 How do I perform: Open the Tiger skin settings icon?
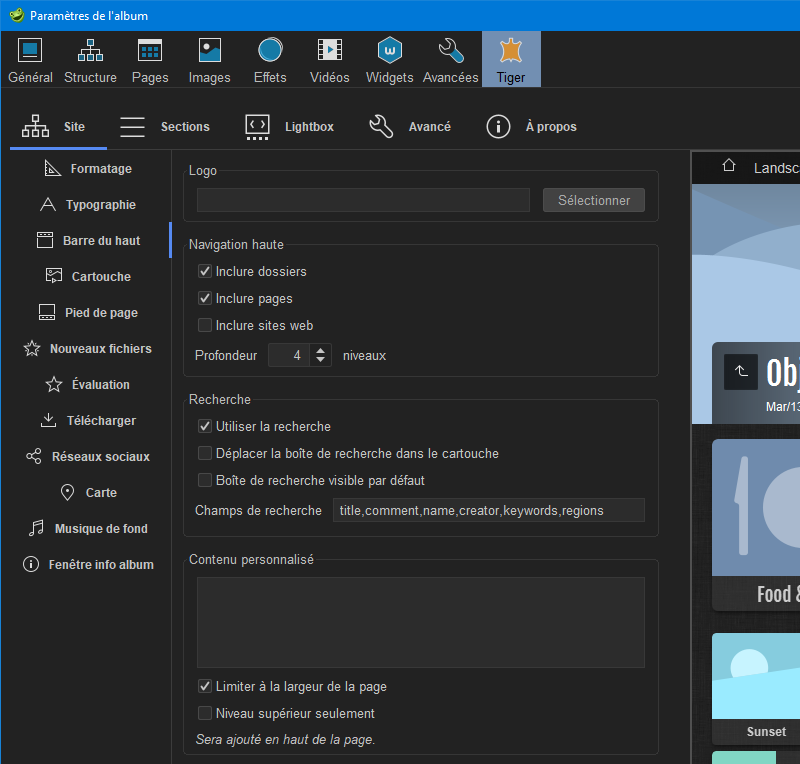(x=511, y=59)
